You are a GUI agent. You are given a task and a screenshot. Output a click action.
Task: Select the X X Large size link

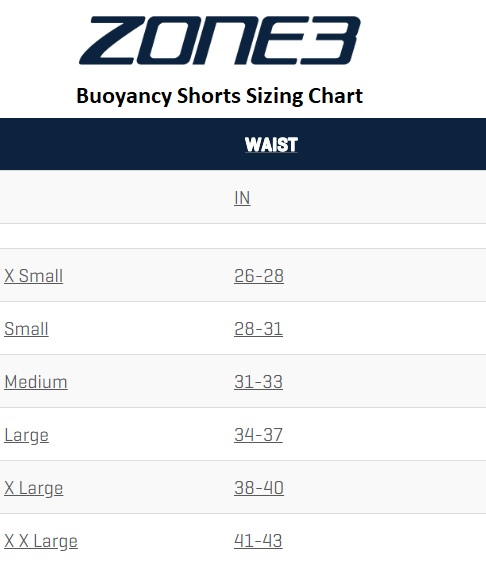[41, 541]
